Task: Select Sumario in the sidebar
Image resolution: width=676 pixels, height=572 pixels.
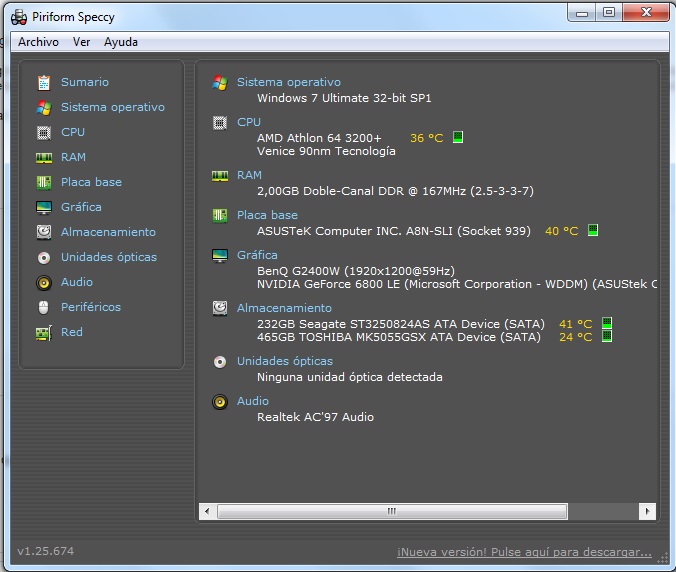Action: 84,82
